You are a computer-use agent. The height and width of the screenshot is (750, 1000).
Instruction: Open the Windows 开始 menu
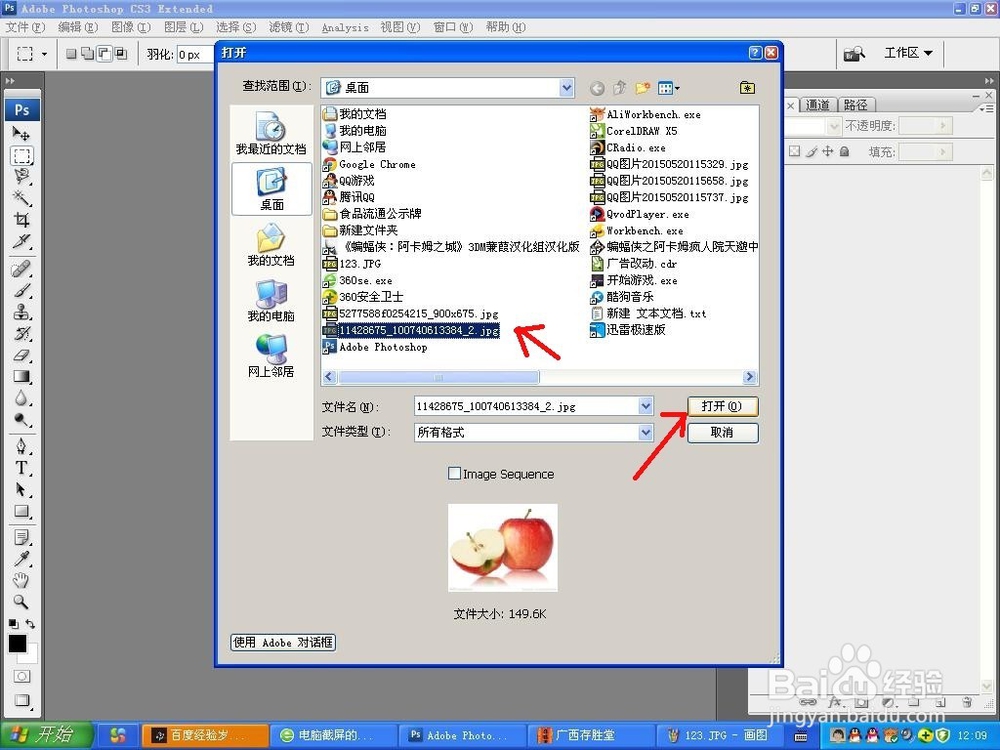(40, 735)
